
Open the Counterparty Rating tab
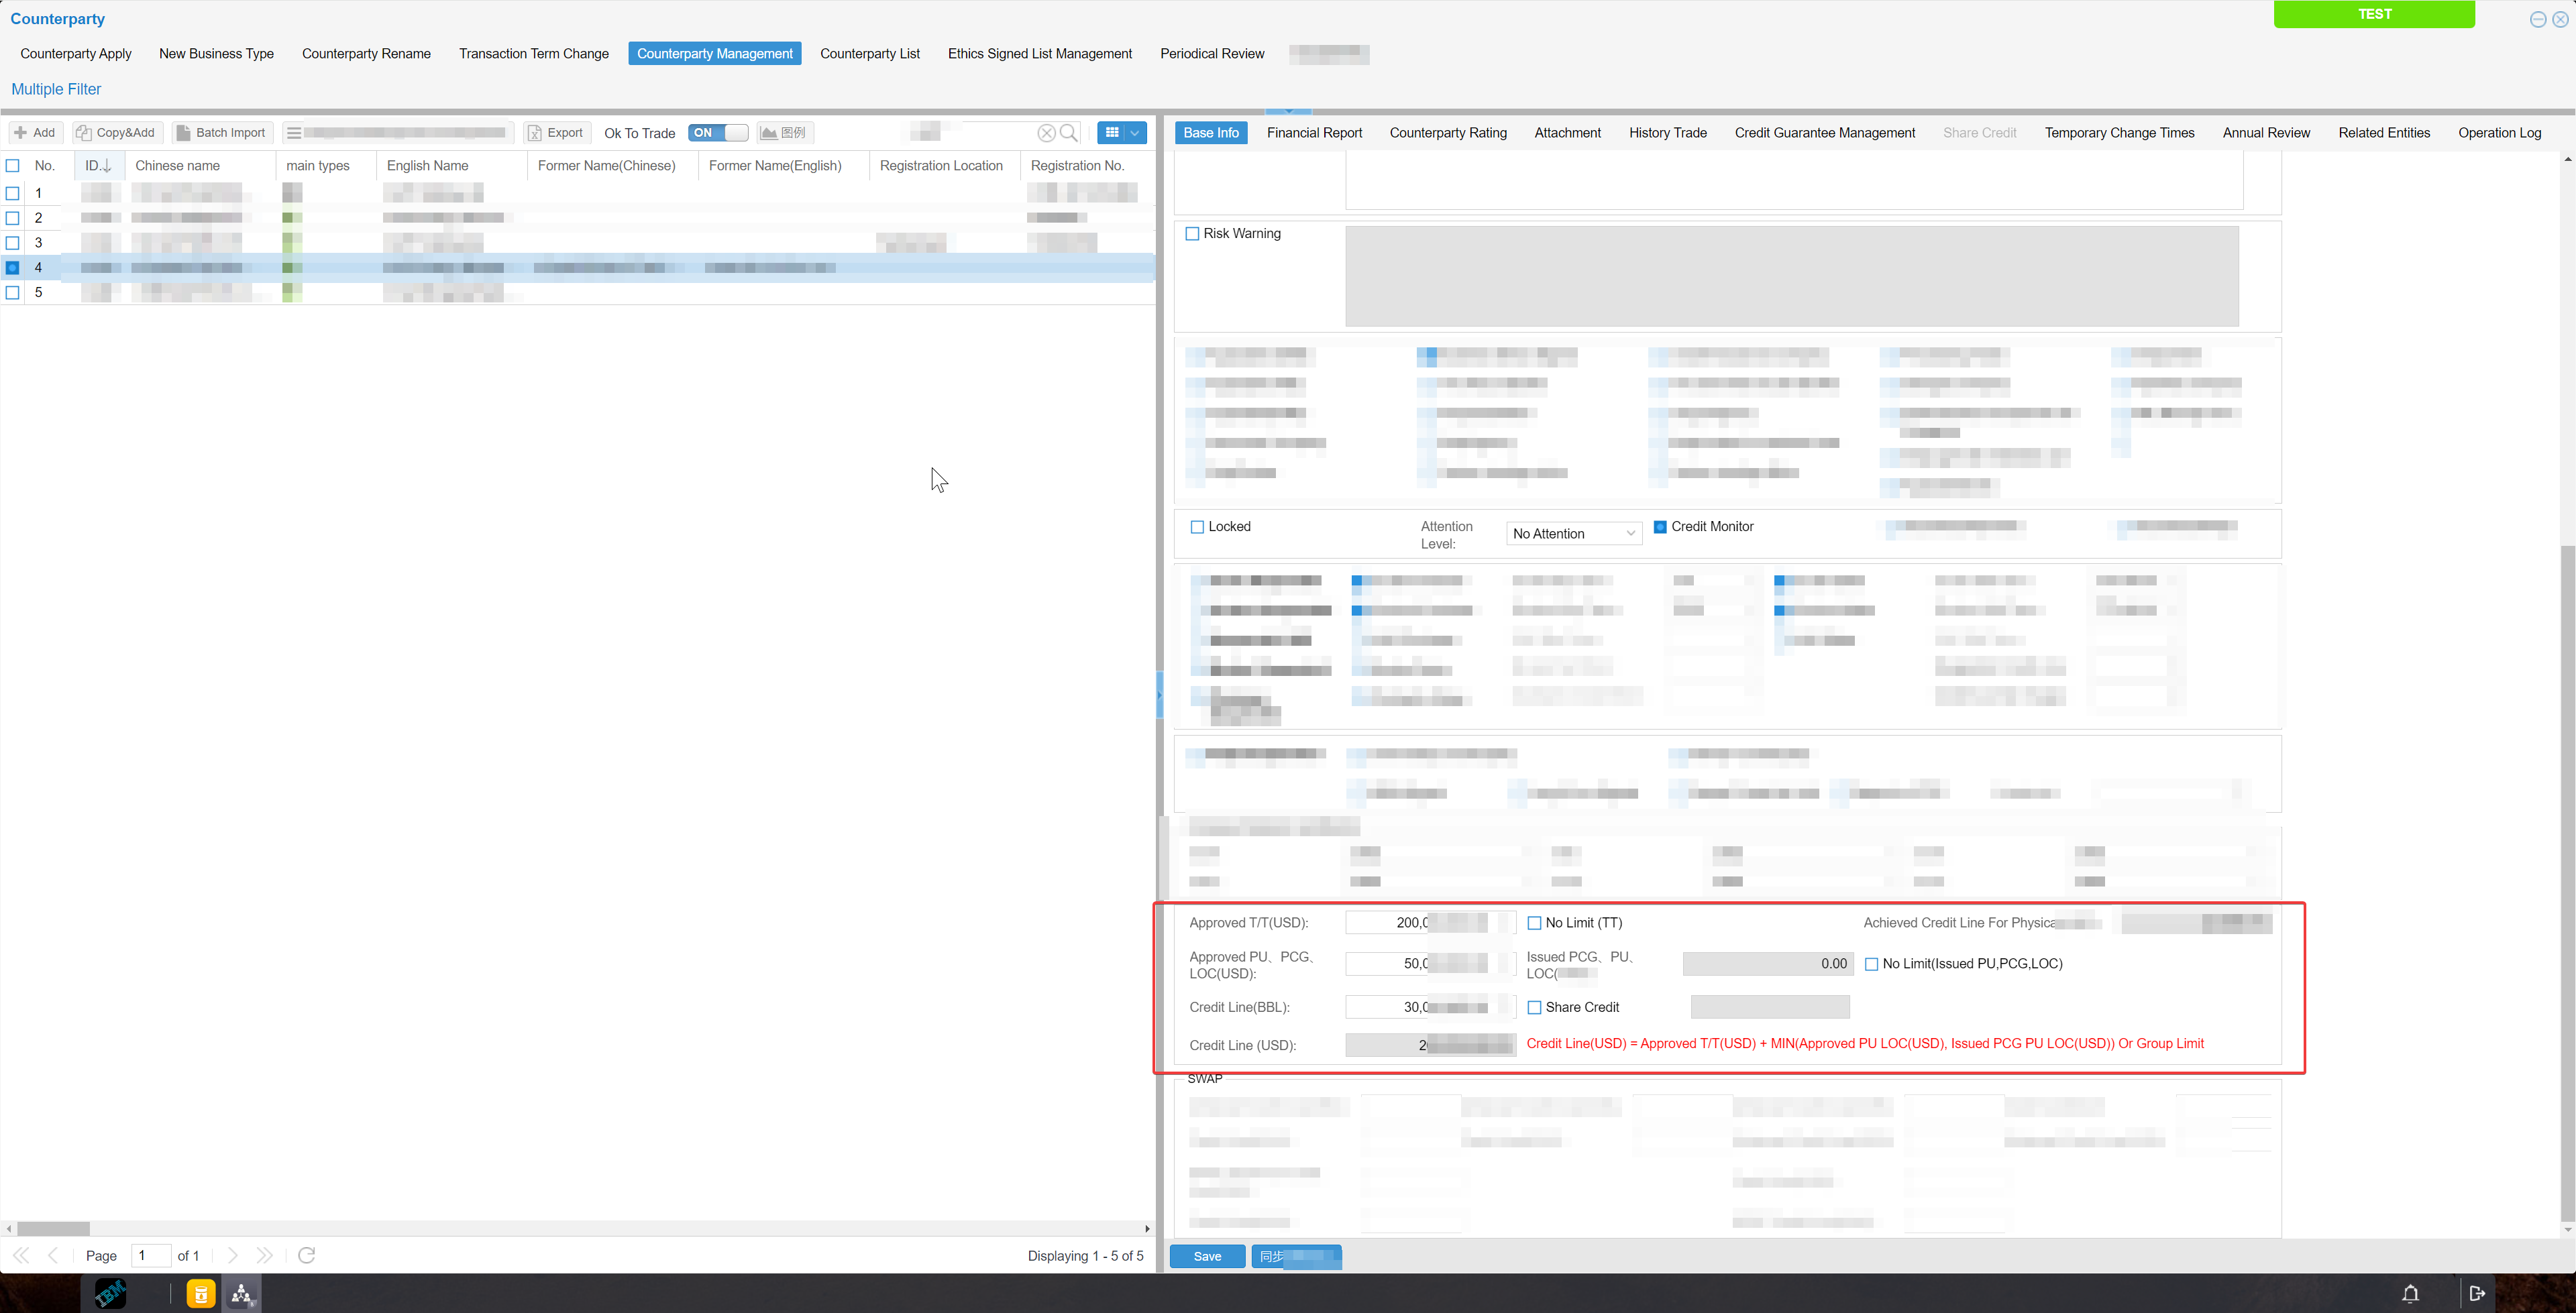click(x=1447, y=133)
